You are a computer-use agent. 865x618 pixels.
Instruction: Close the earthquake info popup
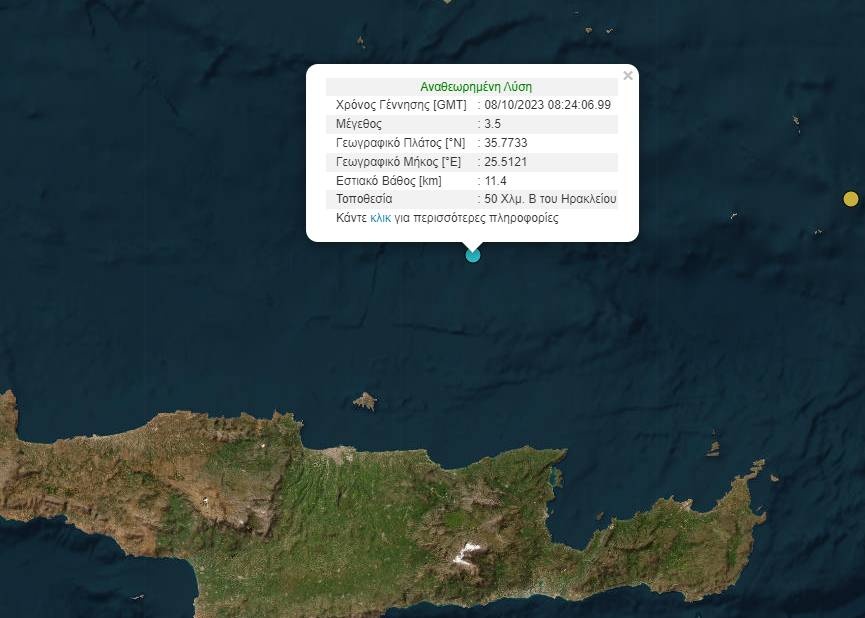point(628,76)
